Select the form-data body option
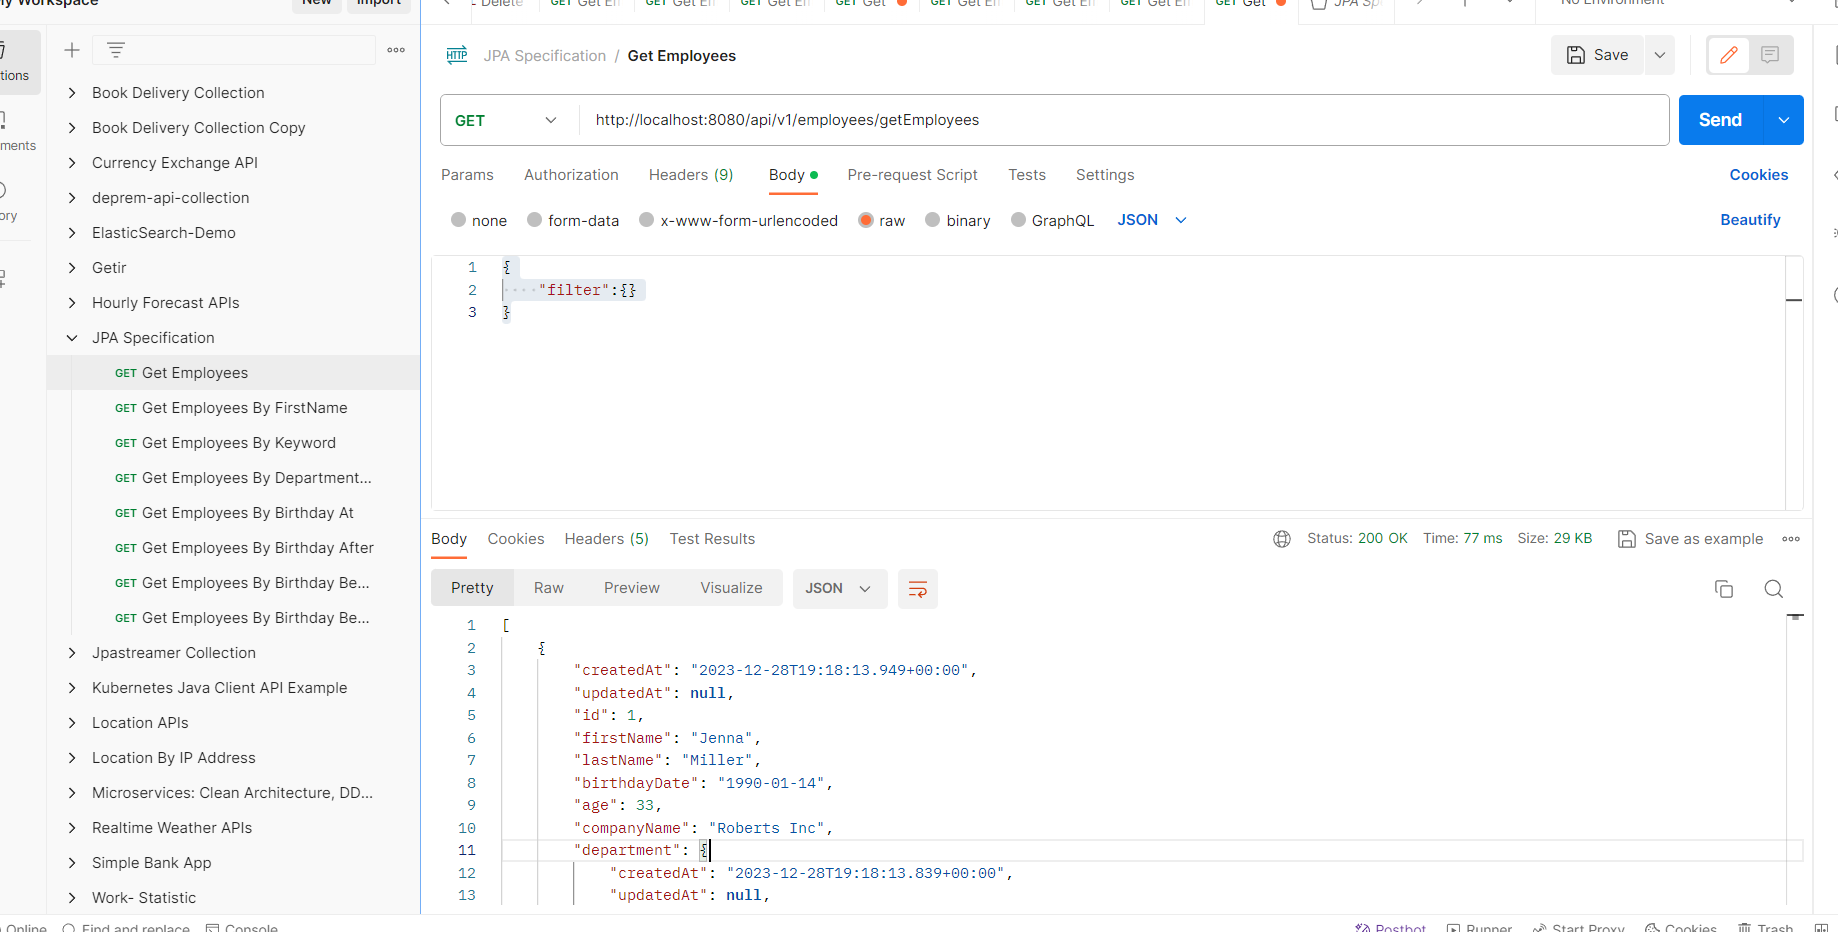The image size is (1838, 932). tap(573, 220)
